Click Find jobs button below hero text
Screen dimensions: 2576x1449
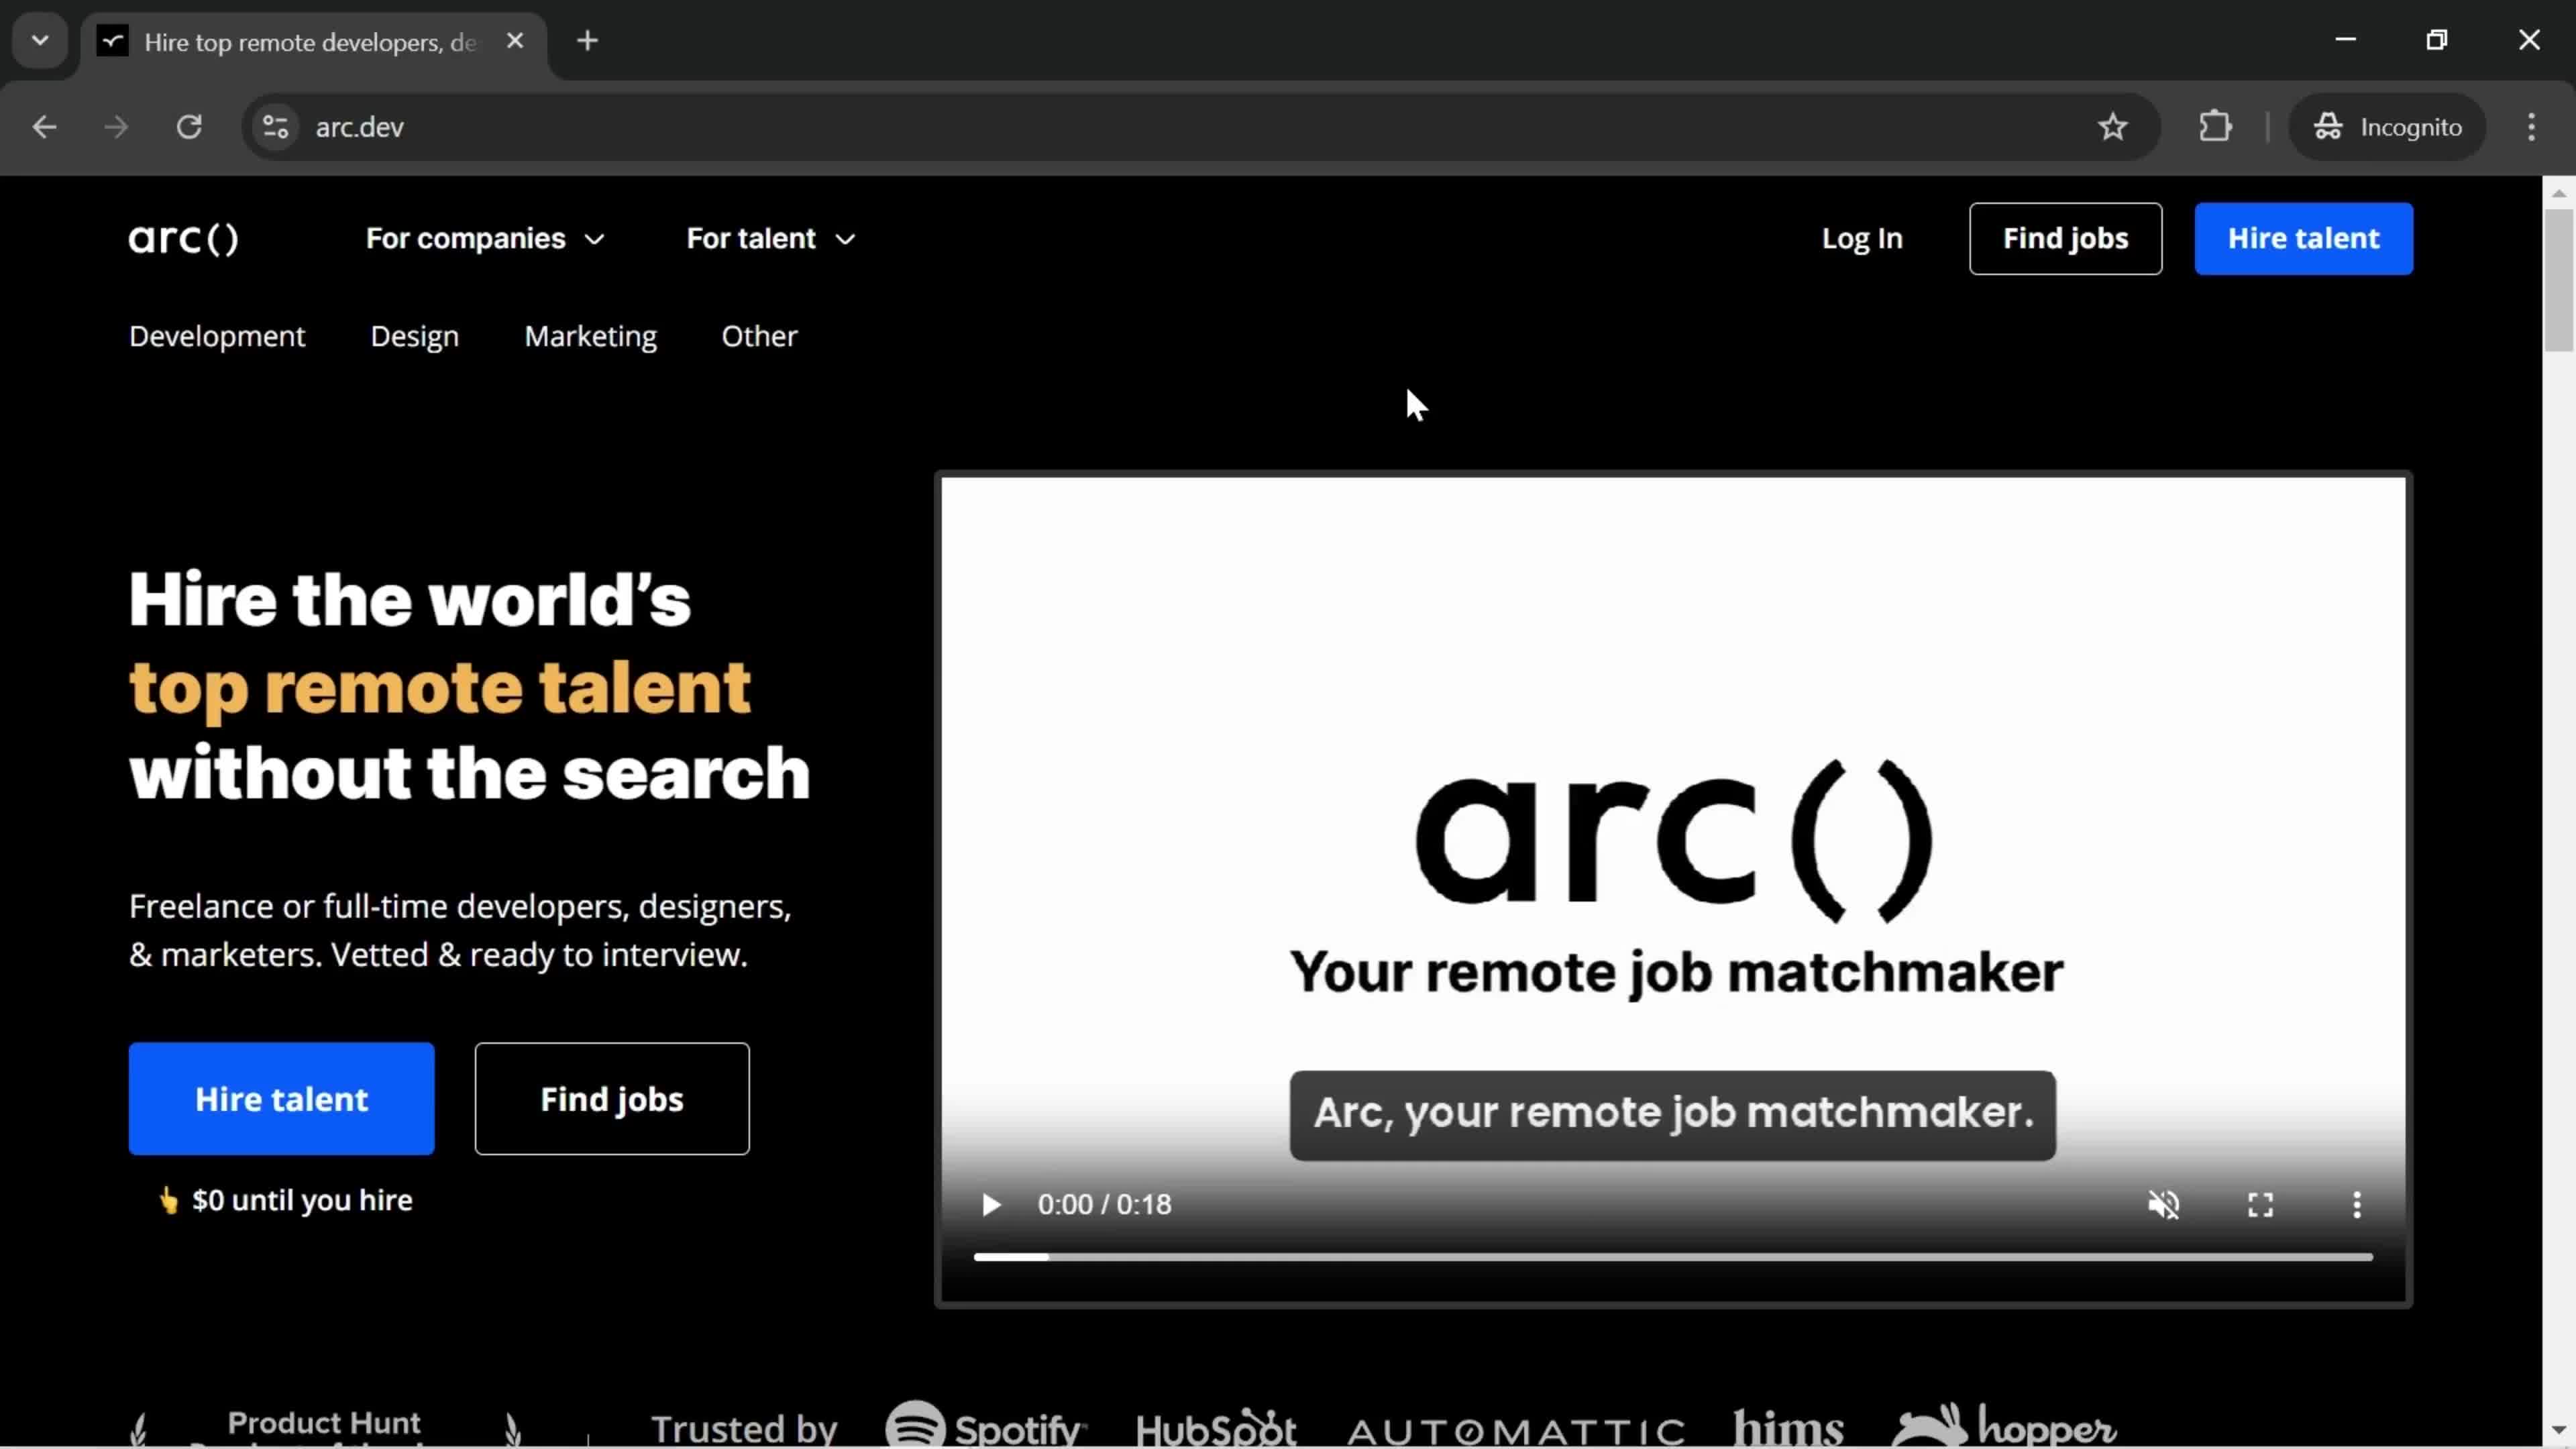point(612,1099)
